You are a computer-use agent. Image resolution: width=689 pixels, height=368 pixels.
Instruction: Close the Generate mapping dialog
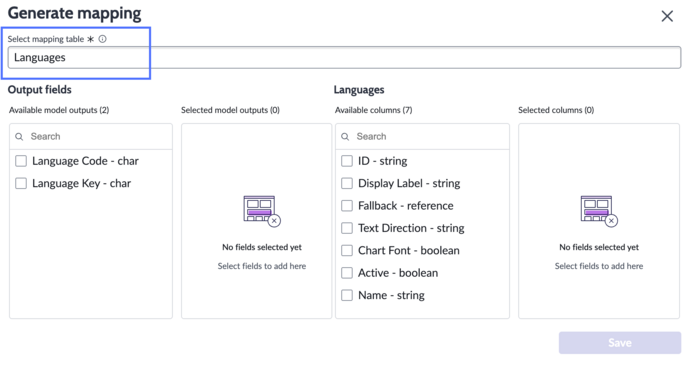tap(667, 16)
